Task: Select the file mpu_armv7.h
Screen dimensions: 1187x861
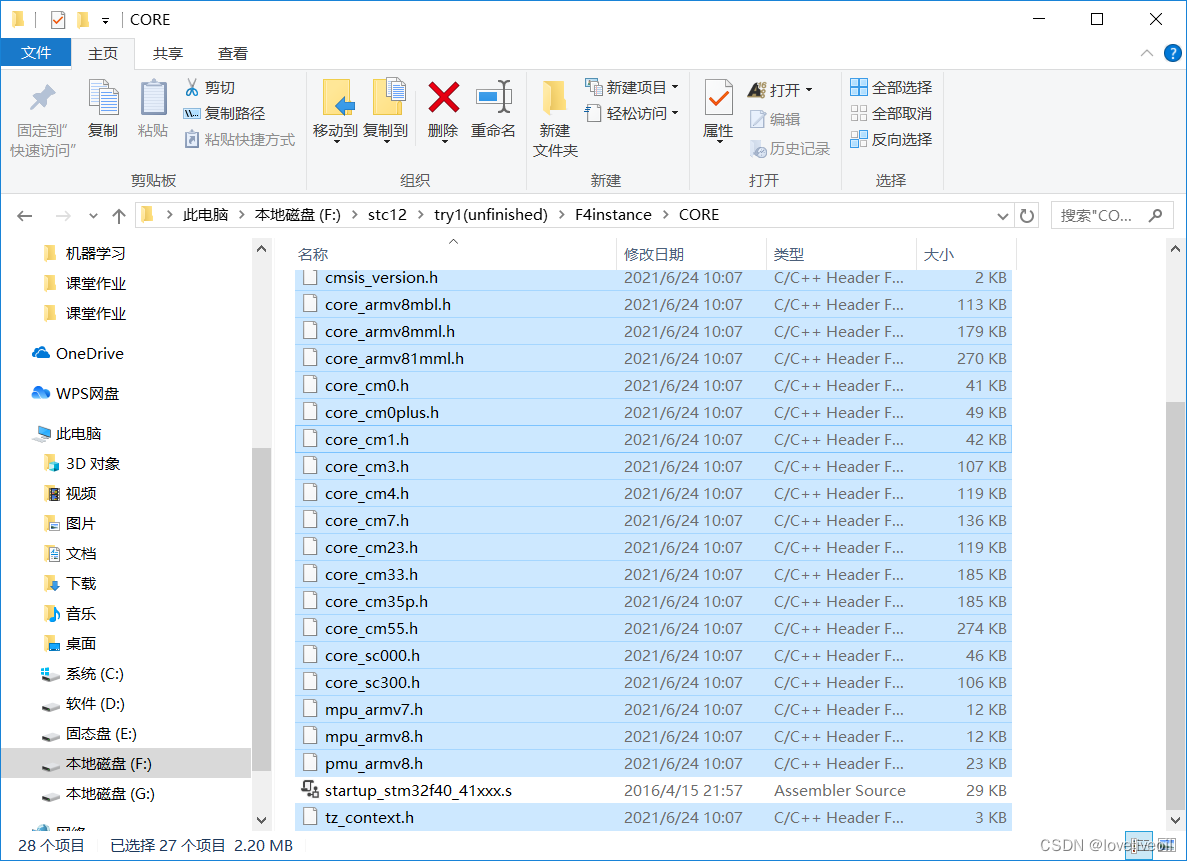Action: 653,710
